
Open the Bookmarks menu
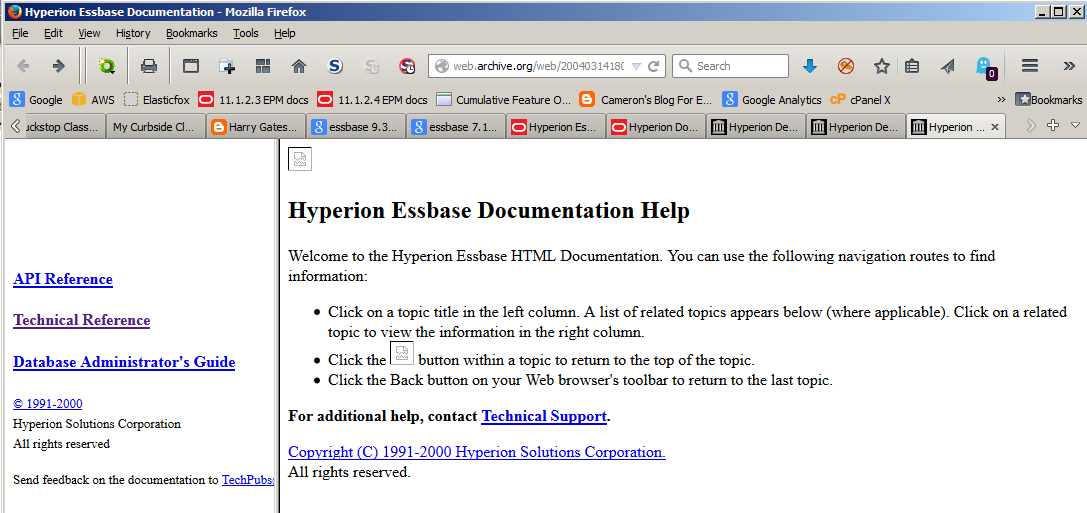191,33
